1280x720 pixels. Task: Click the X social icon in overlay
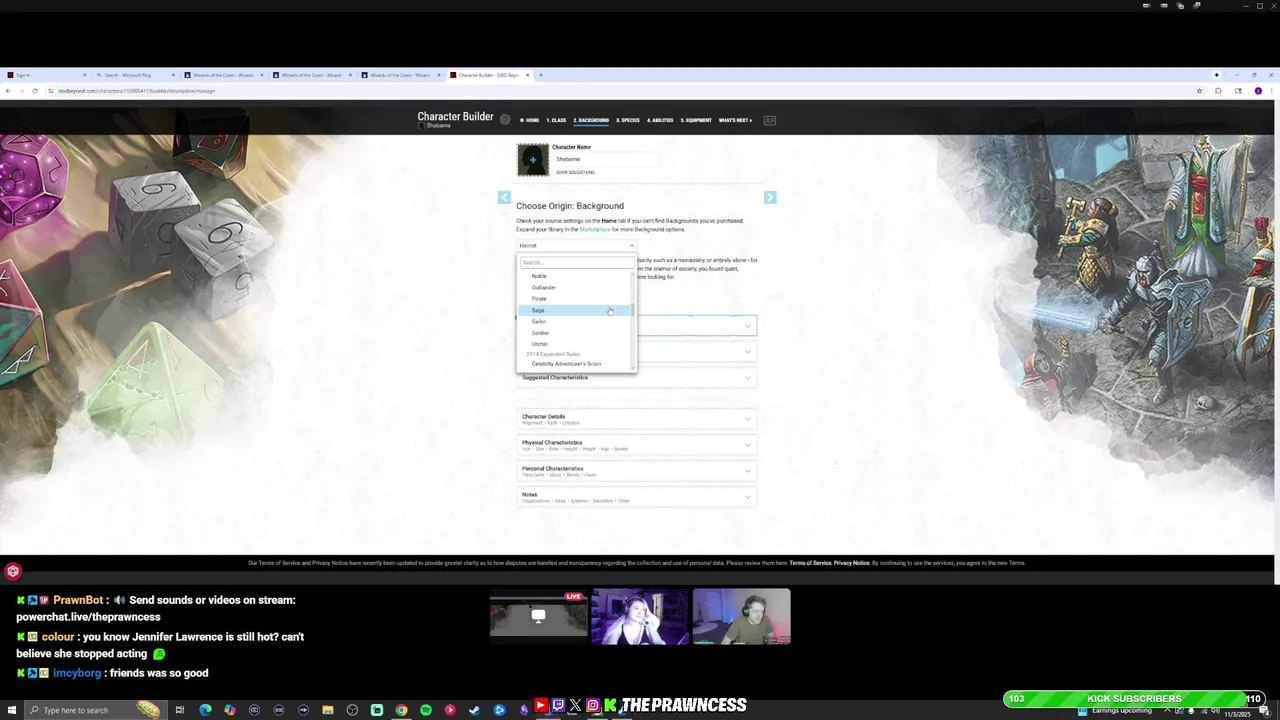(575, 706)
